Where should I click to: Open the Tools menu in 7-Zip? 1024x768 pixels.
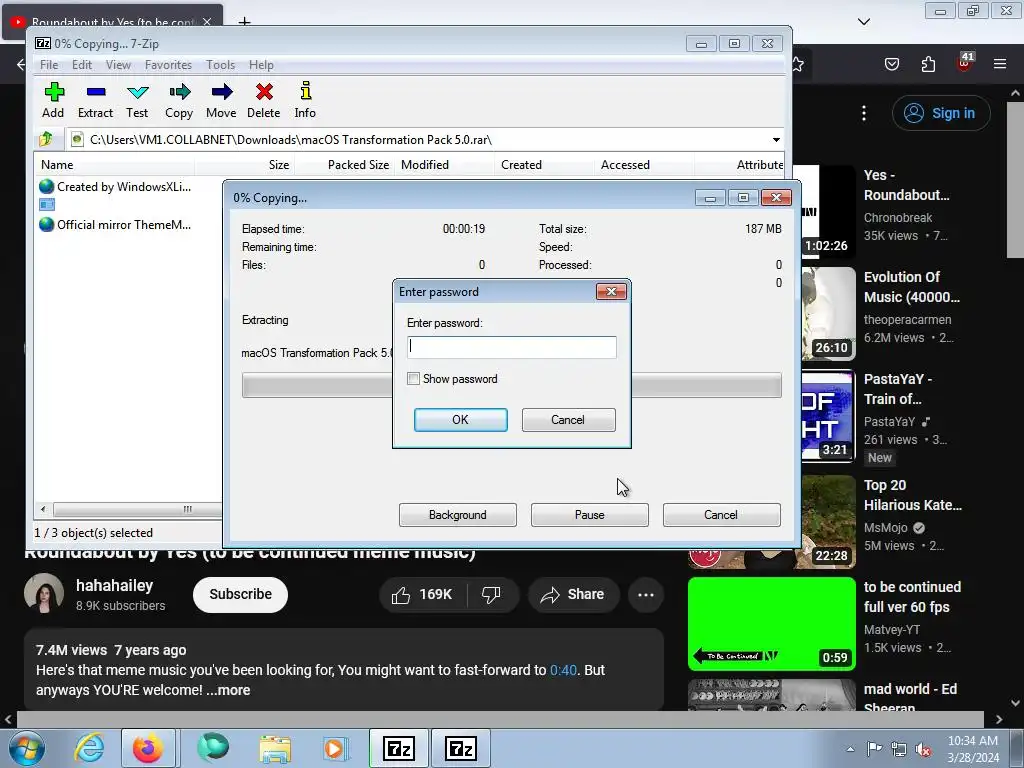click(220, 65)
